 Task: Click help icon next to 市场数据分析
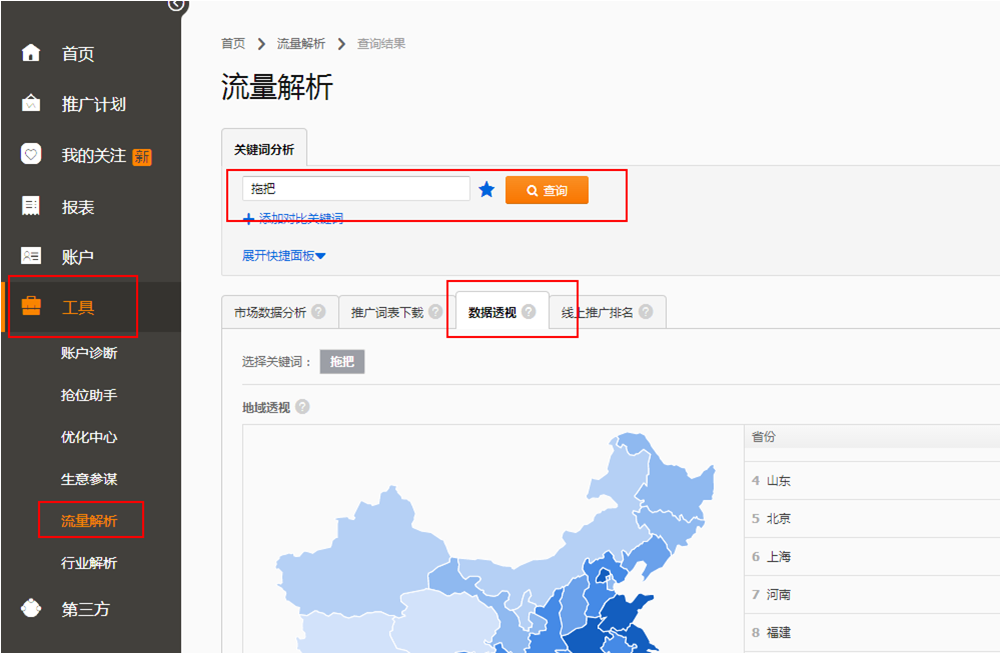coord(319,312)
